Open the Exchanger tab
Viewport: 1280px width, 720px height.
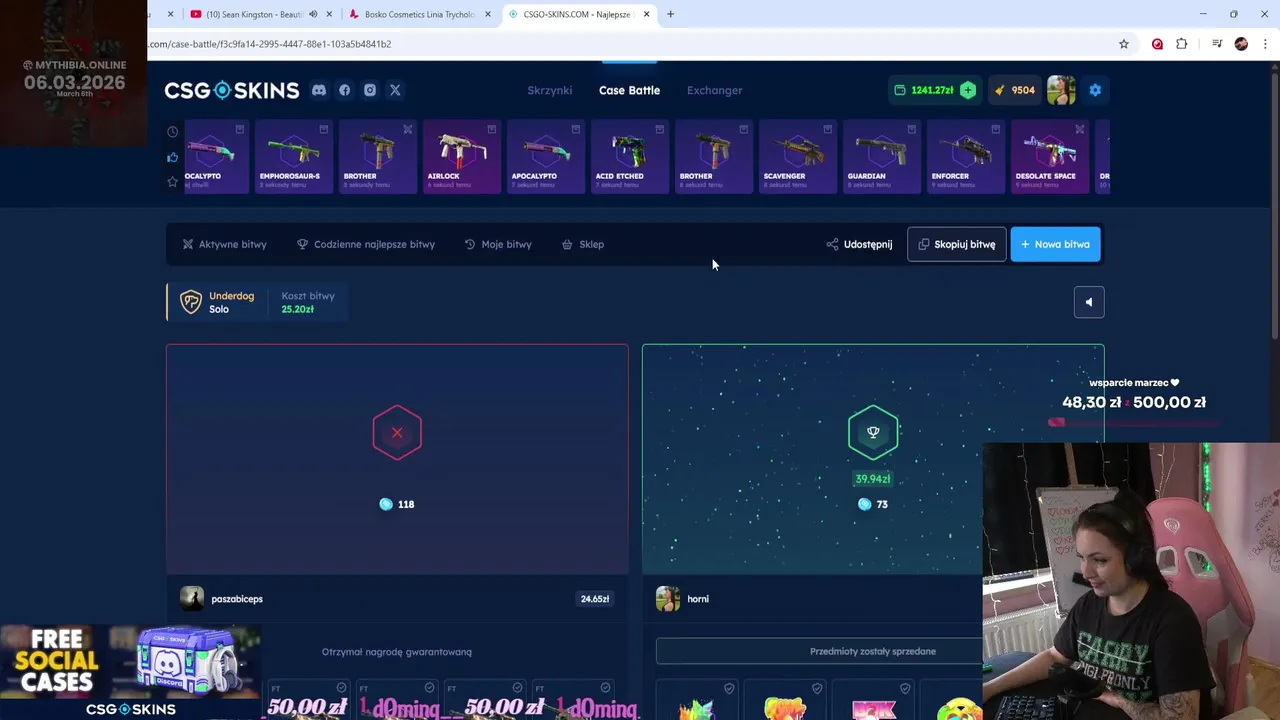[x=715, y=90]
